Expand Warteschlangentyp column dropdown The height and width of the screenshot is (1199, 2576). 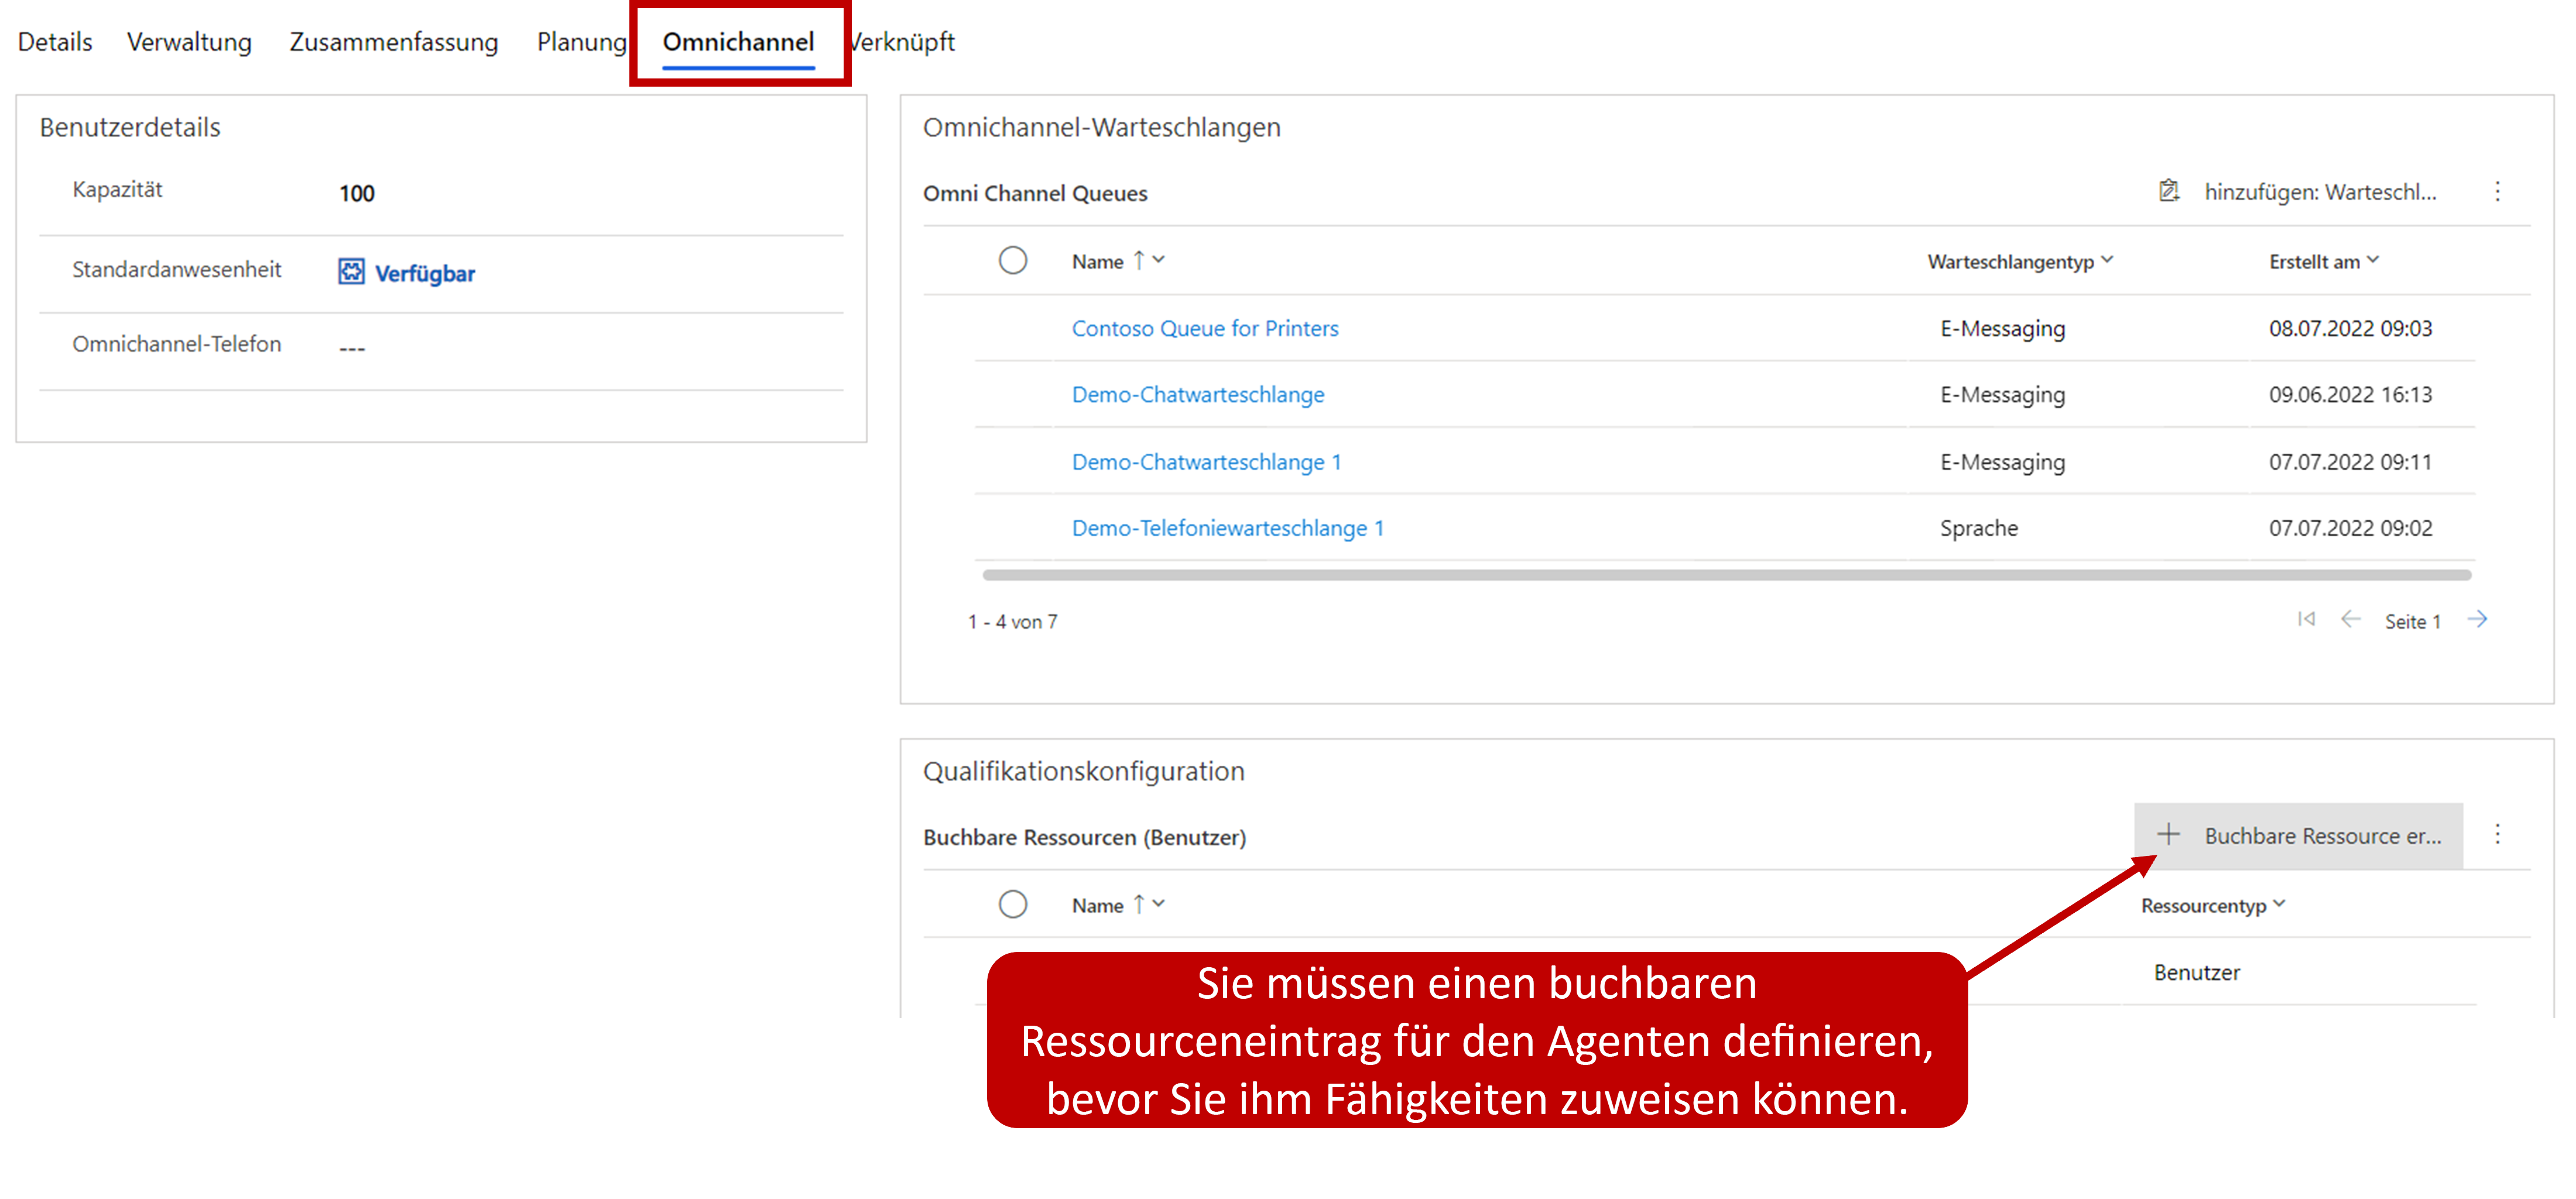tap(2107, 260)
